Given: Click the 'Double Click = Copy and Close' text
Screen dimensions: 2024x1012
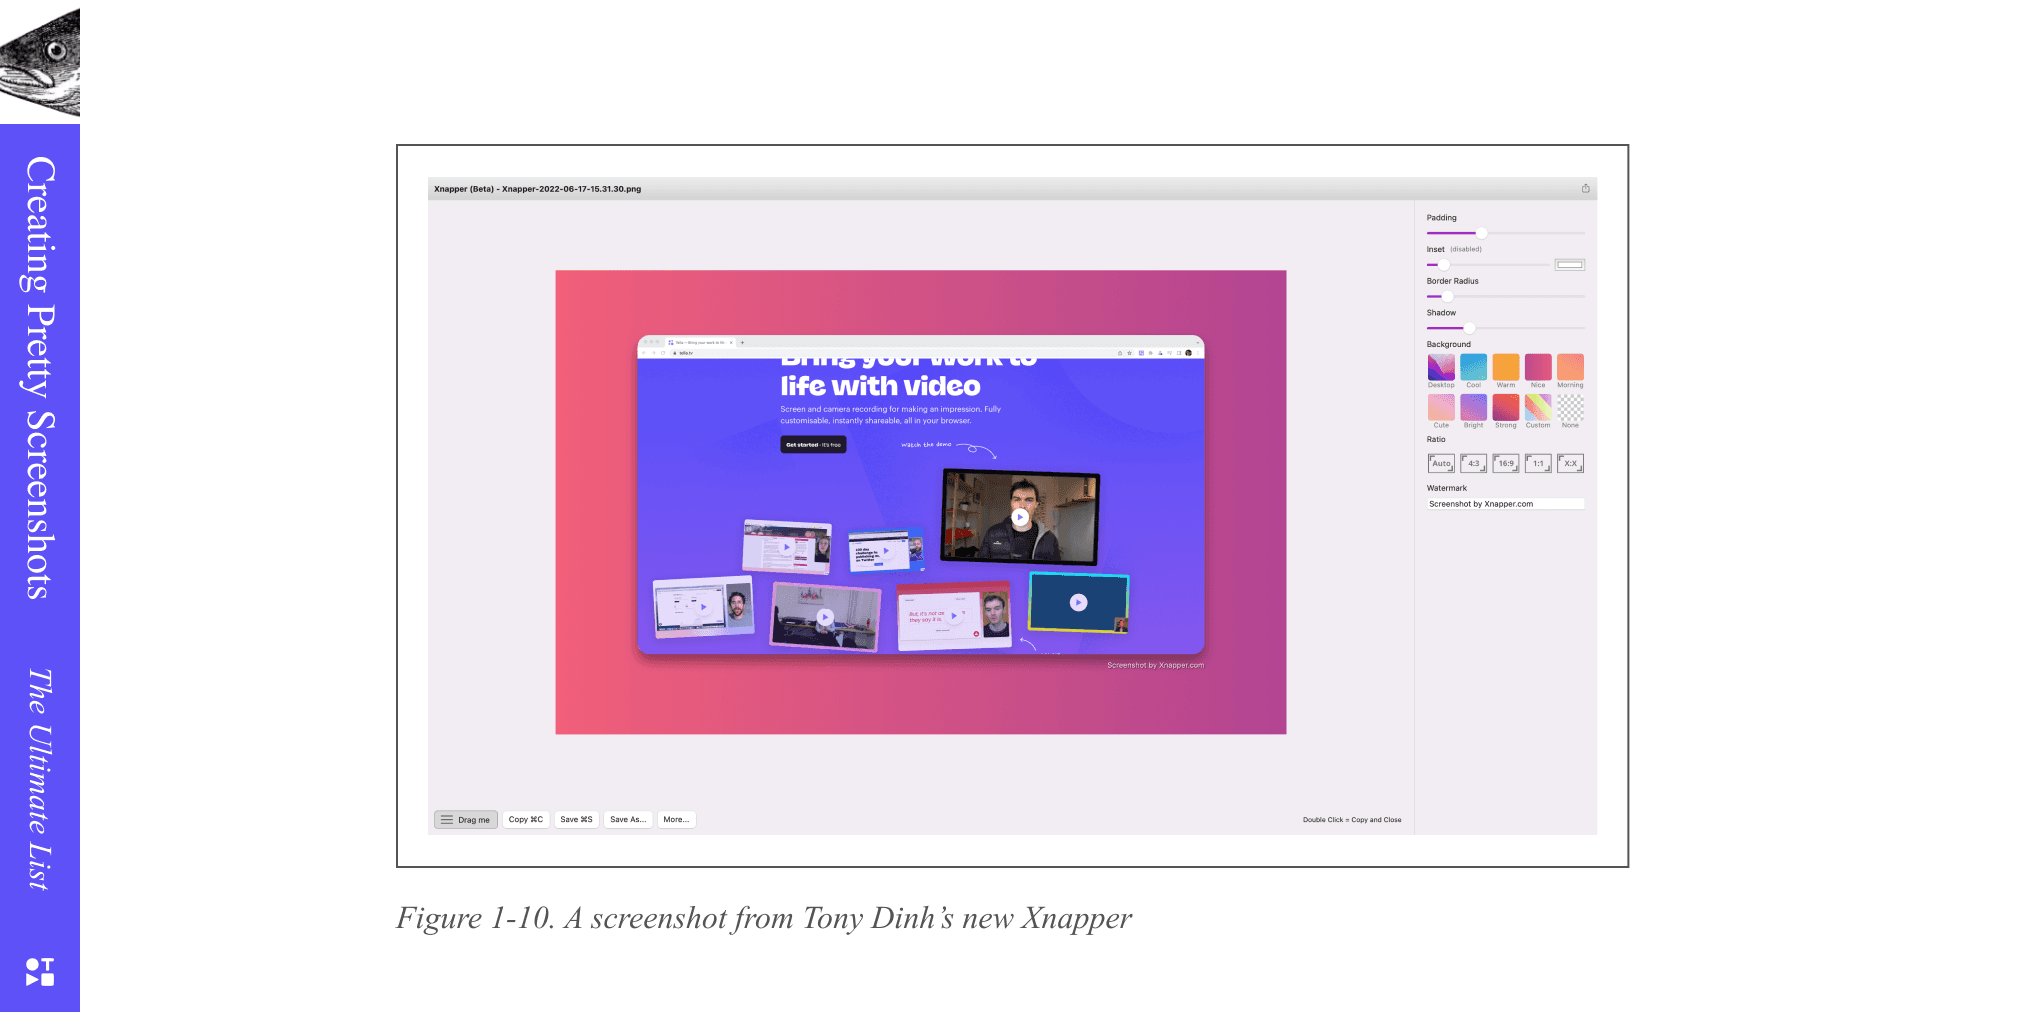Looking at the screenshot, I should (1352, 820).
